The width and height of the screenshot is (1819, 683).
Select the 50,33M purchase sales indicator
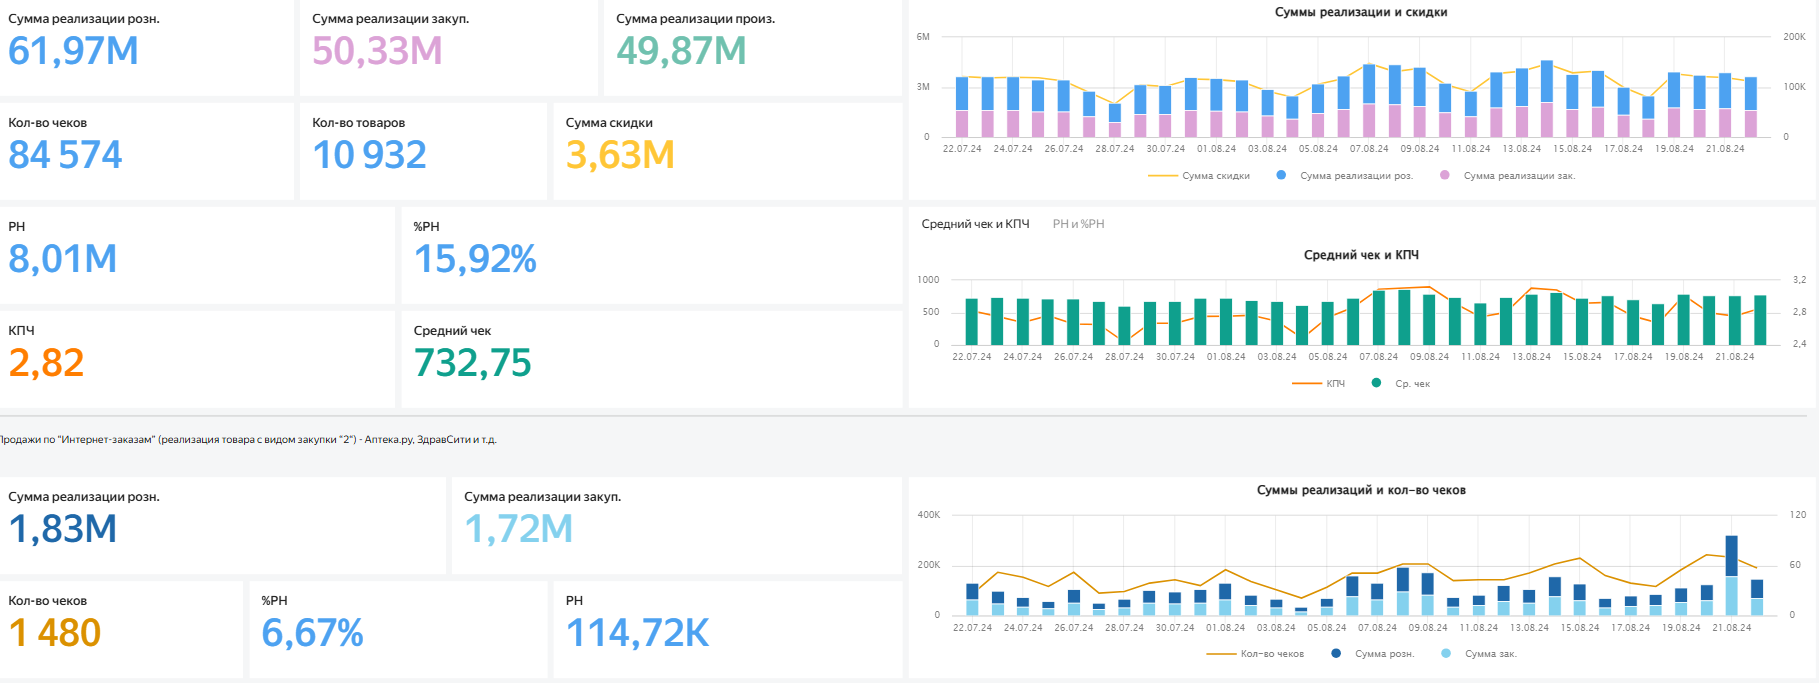(377, 51)
